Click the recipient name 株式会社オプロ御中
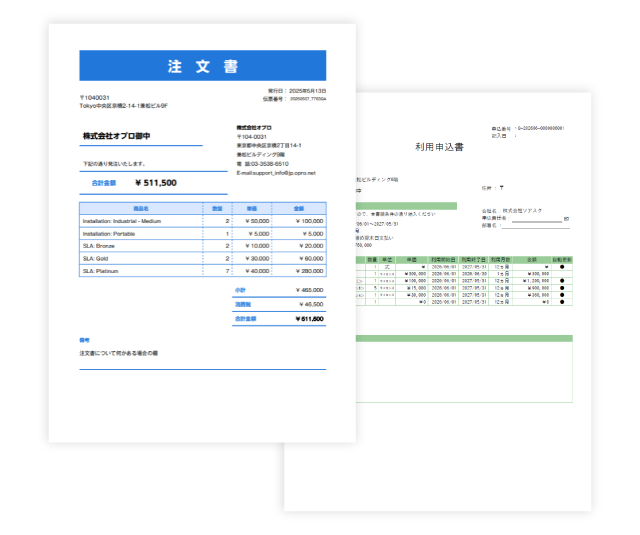Viewport: 640px width, 535px height. pyautogui.click(x=116, y=136)
